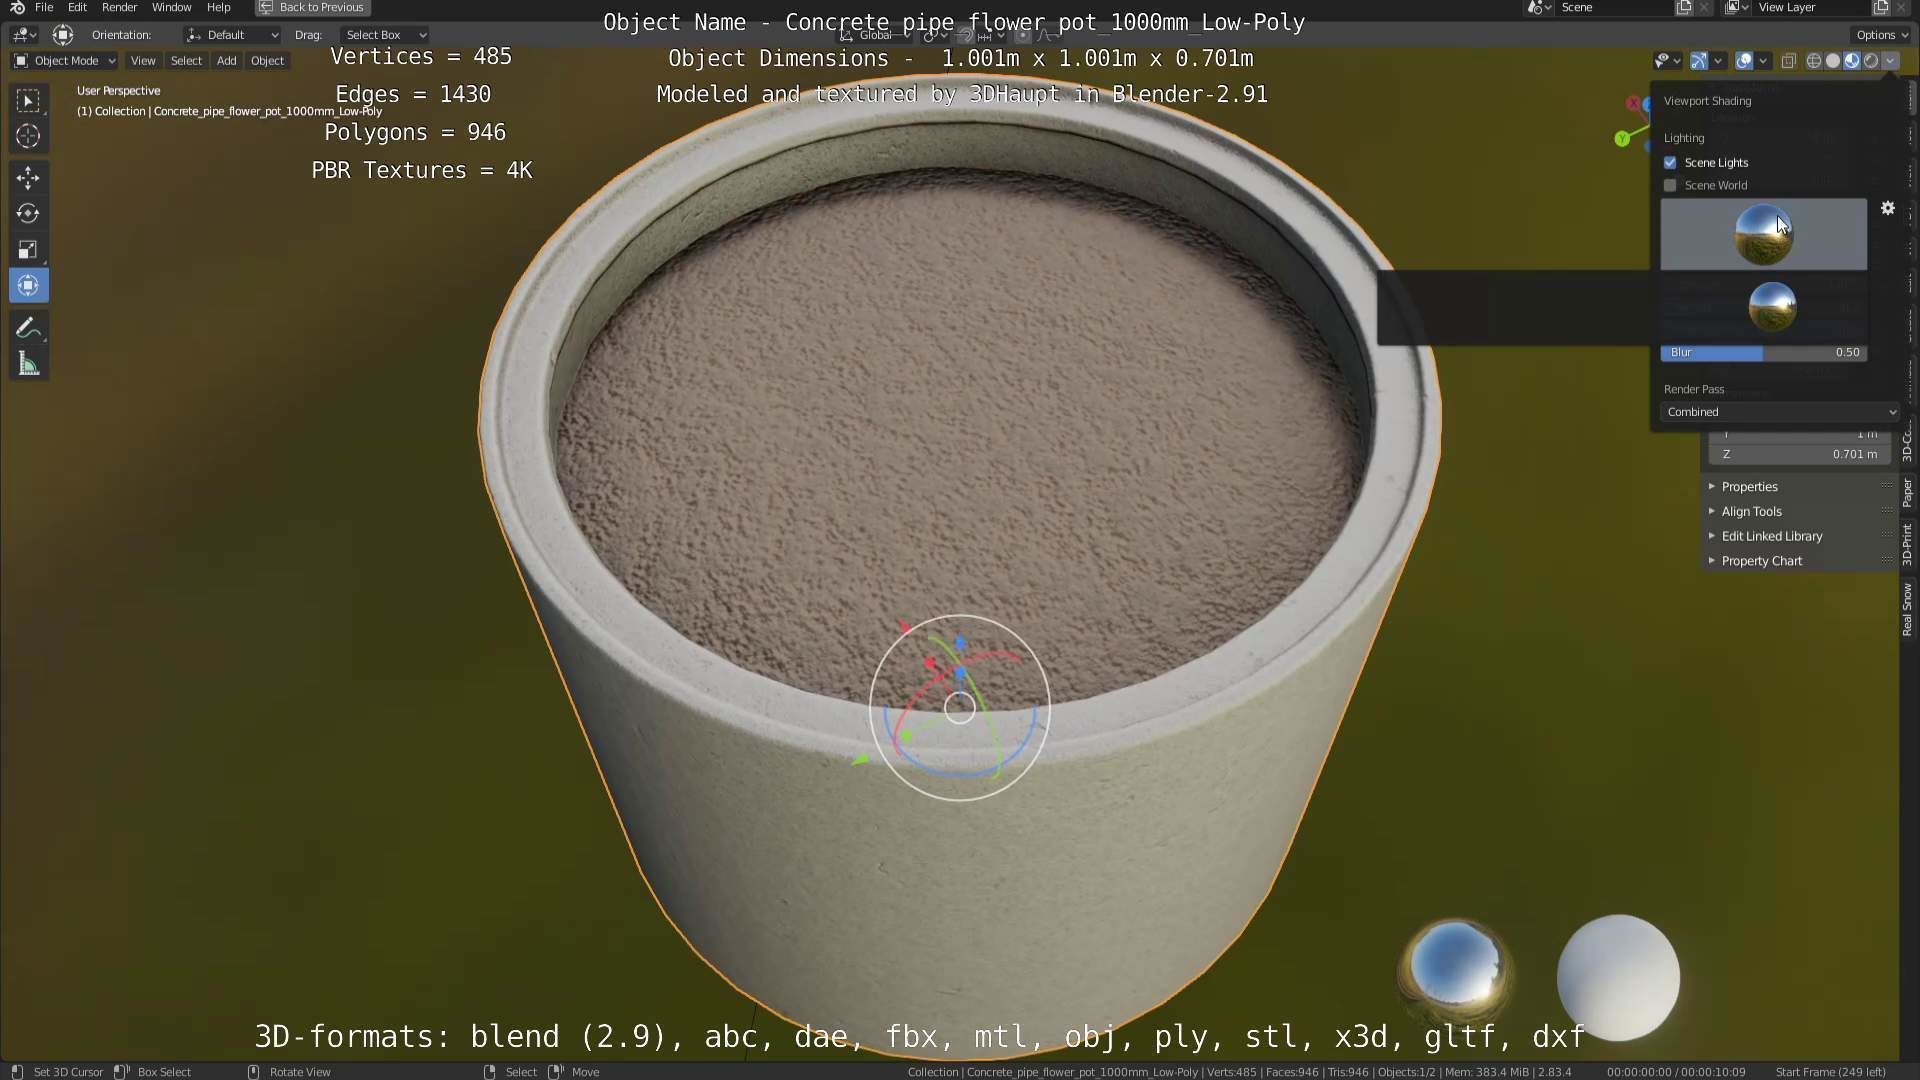Viewport: 1920px width, 1080px height.
Task: Click the transform pivot icon in header
Action: click(x=63, y=35)
